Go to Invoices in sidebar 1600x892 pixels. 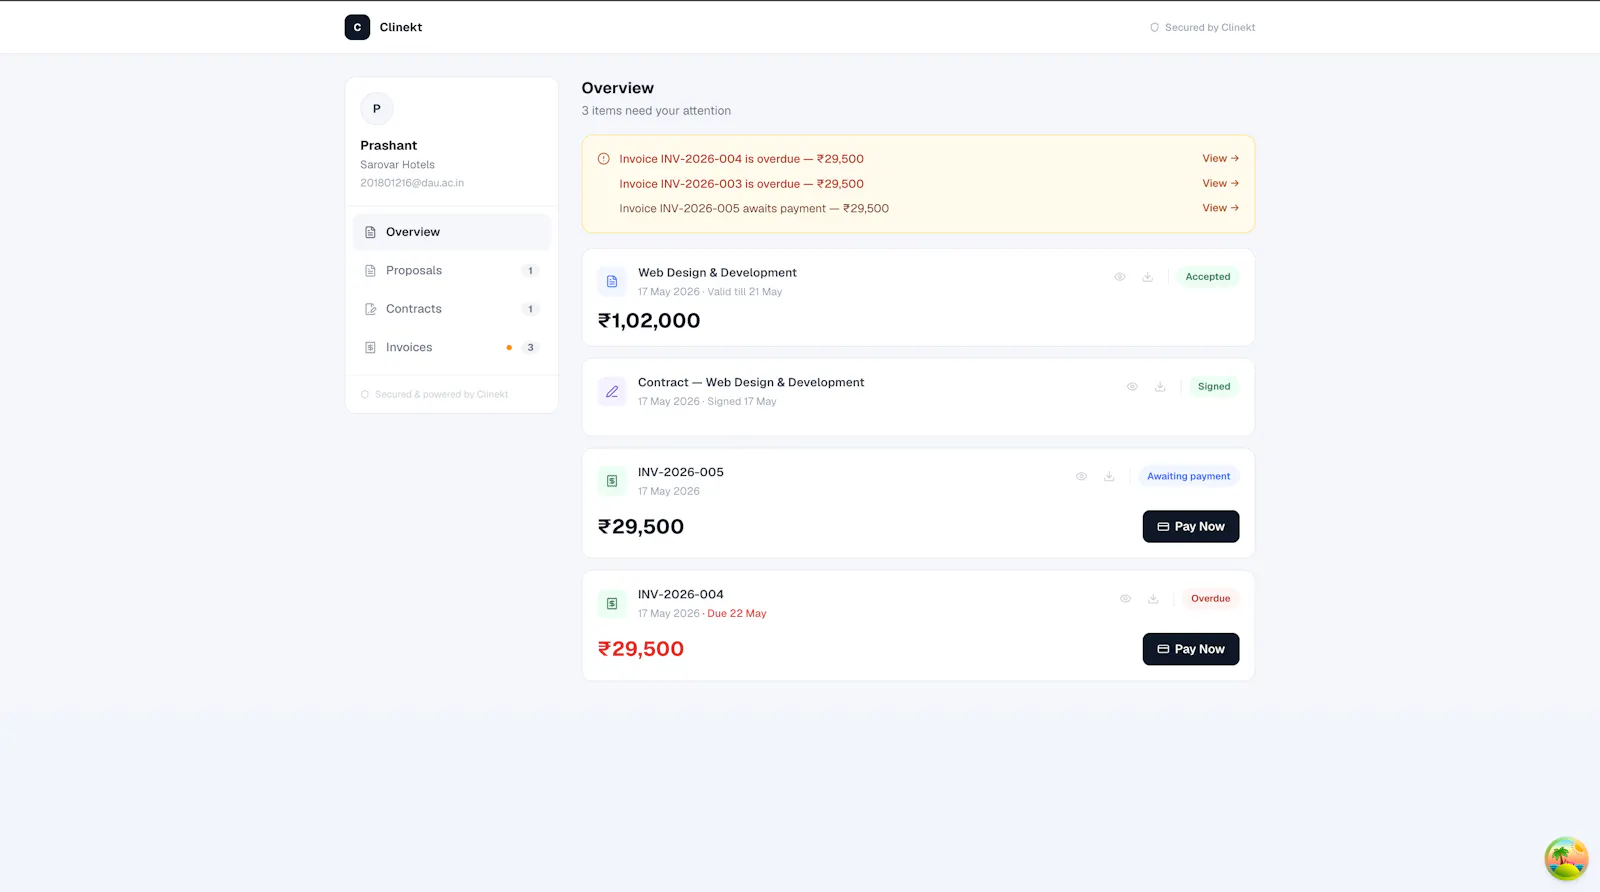tap(451, 348)
